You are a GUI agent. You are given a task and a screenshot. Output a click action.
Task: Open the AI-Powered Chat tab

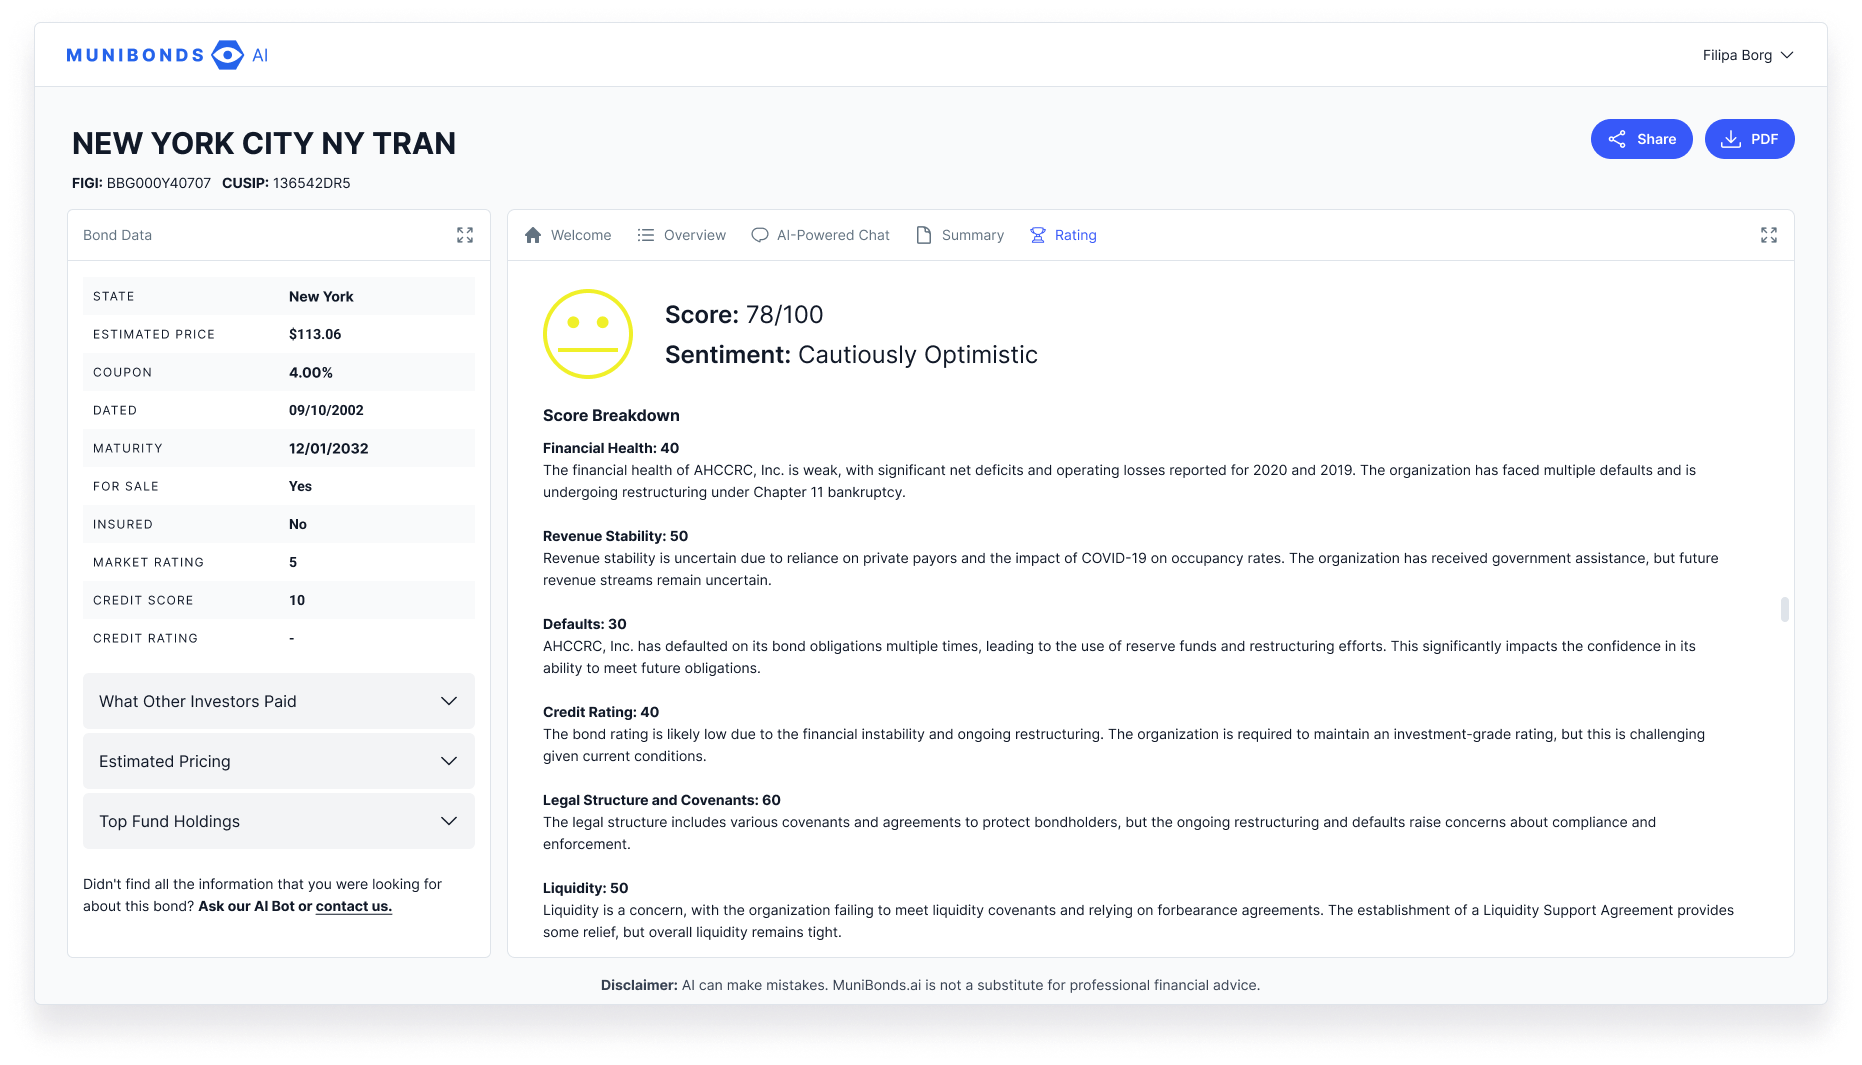point(821,235)
